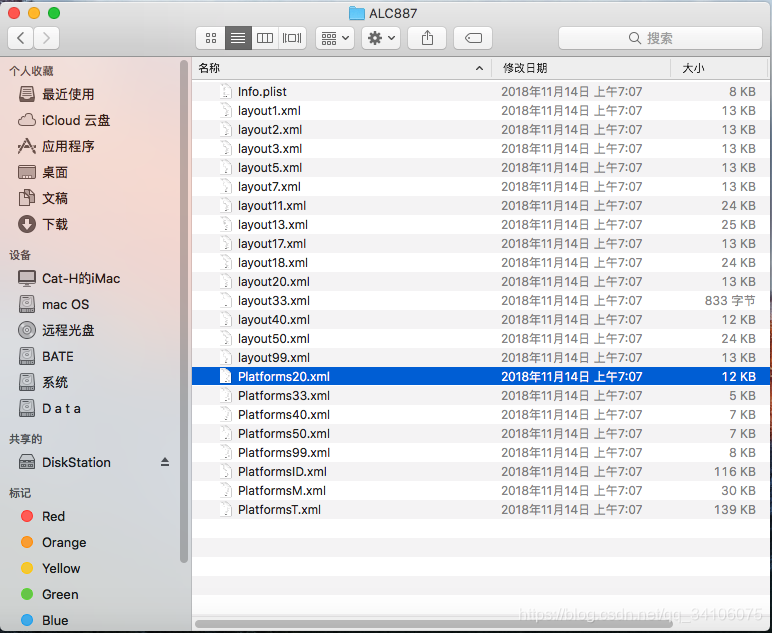
Task: Select Platforms50.xml file
Action: tap(480, 434)
